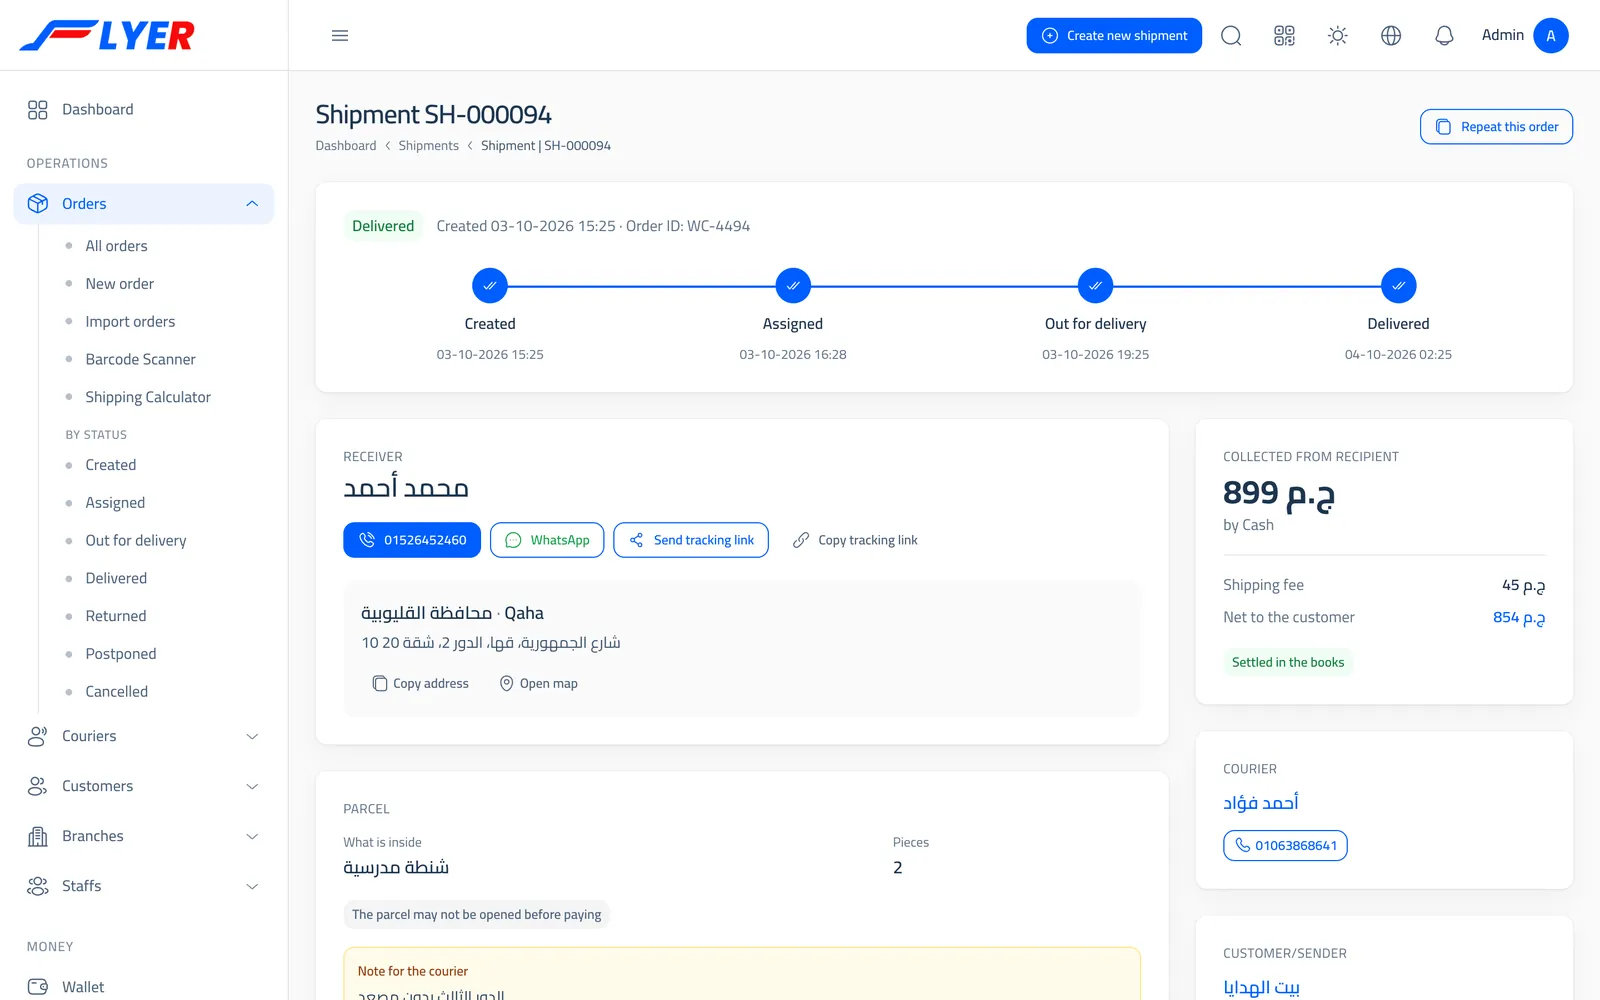Message receiver via WhatsApp button
Image resolution: width=1600 pixels, height=1000 pixels.
click(548, 540)
